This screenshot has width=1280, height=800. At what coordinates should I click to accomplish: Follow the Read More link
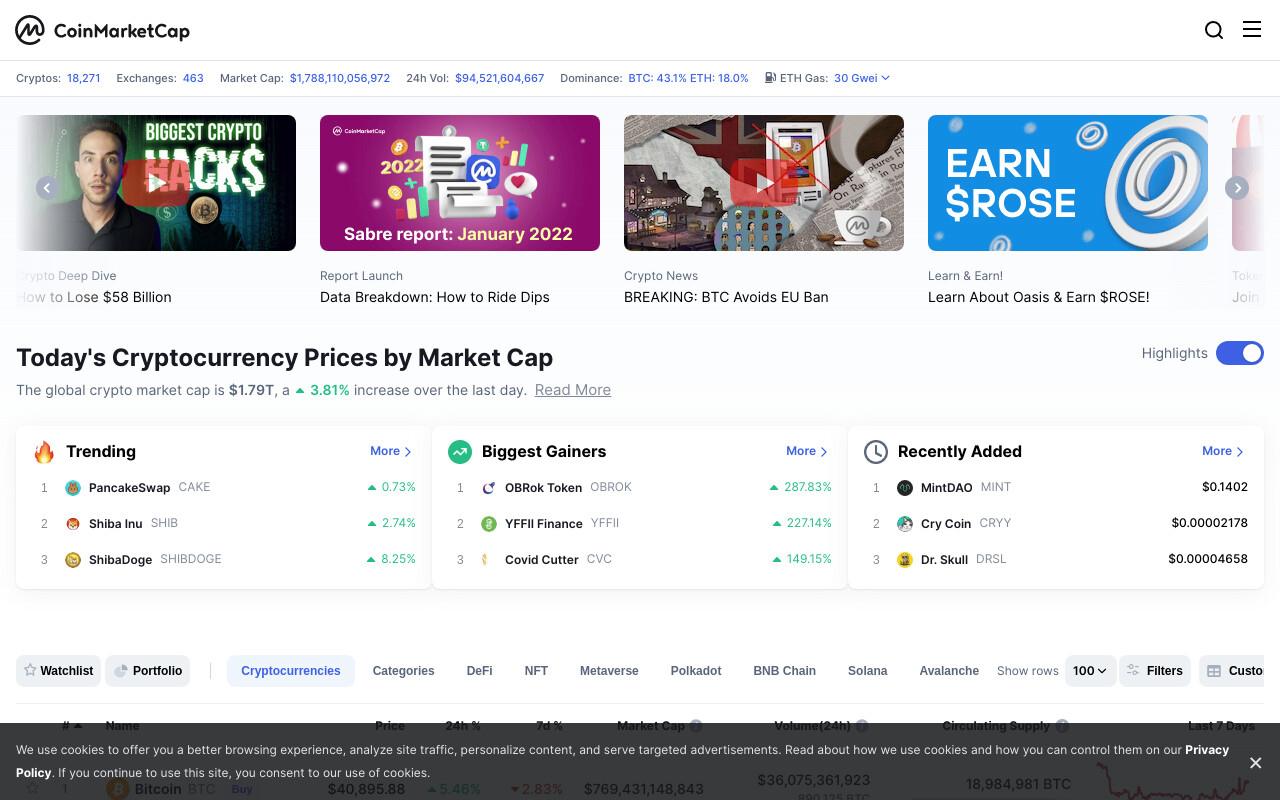point(573,390)
